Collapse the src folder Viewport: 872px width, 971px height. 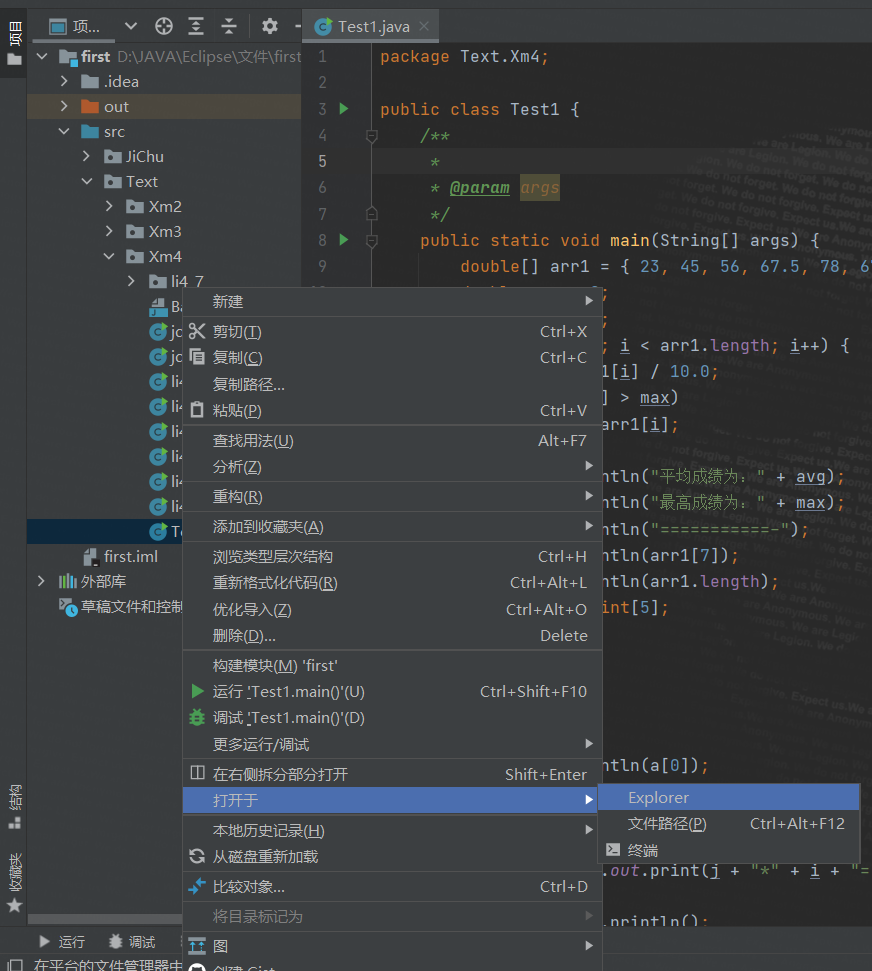(x=64, y=131)
